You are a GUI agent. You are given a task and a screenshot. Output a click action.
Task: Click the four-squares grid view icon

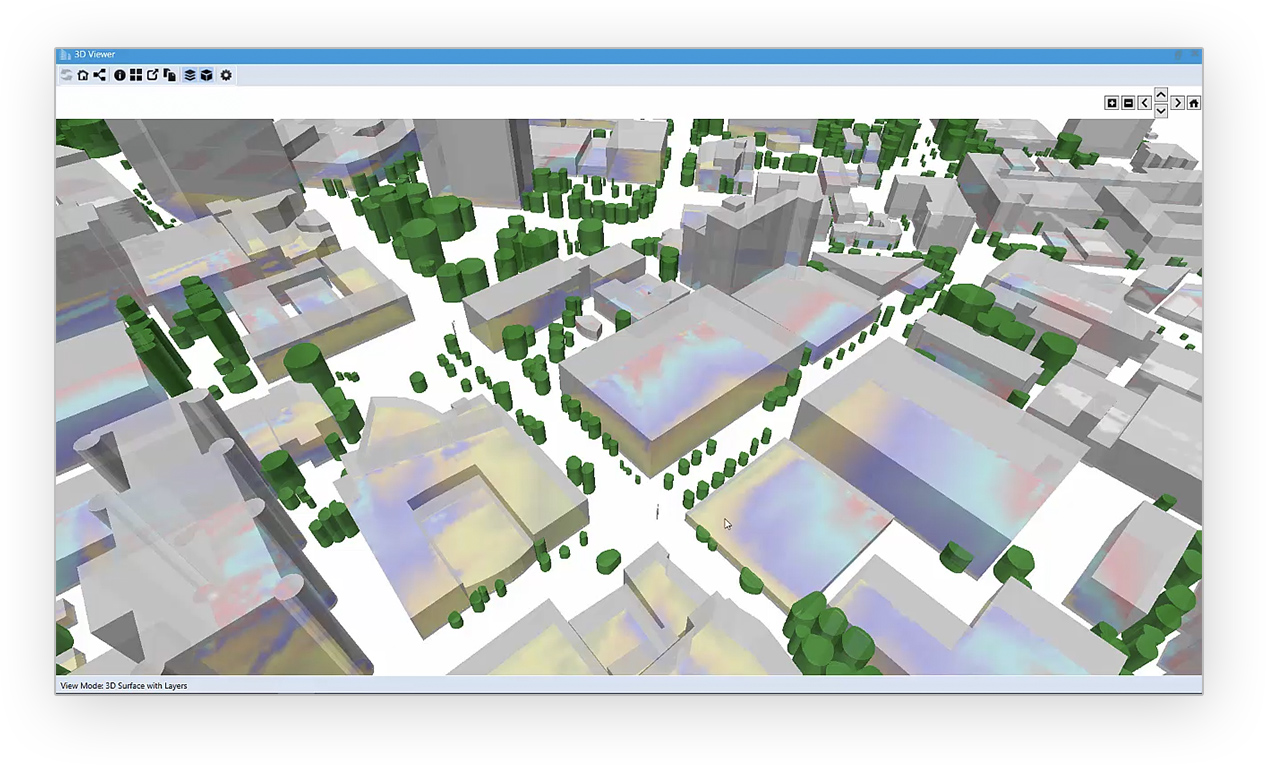pos(136,75)
